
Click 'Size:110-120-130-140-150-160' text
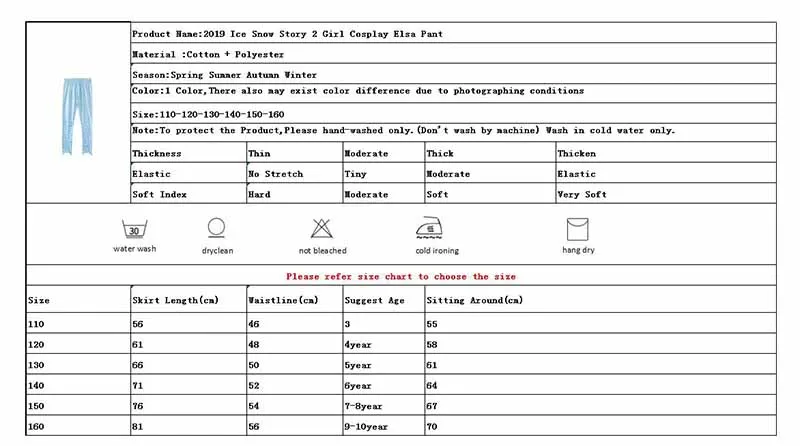click(x=208, y=114)
